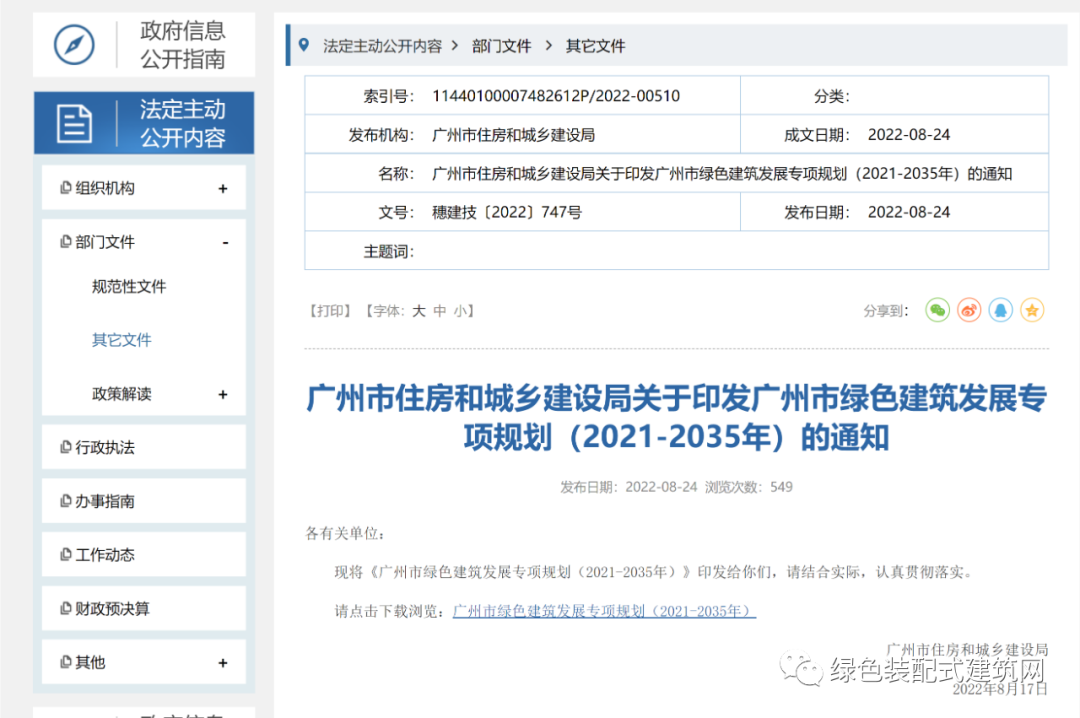Image resolution: width=1080 pixels, height=718 pixels.
Task: Open the 财政预决算 menu item
Action: 144,608
